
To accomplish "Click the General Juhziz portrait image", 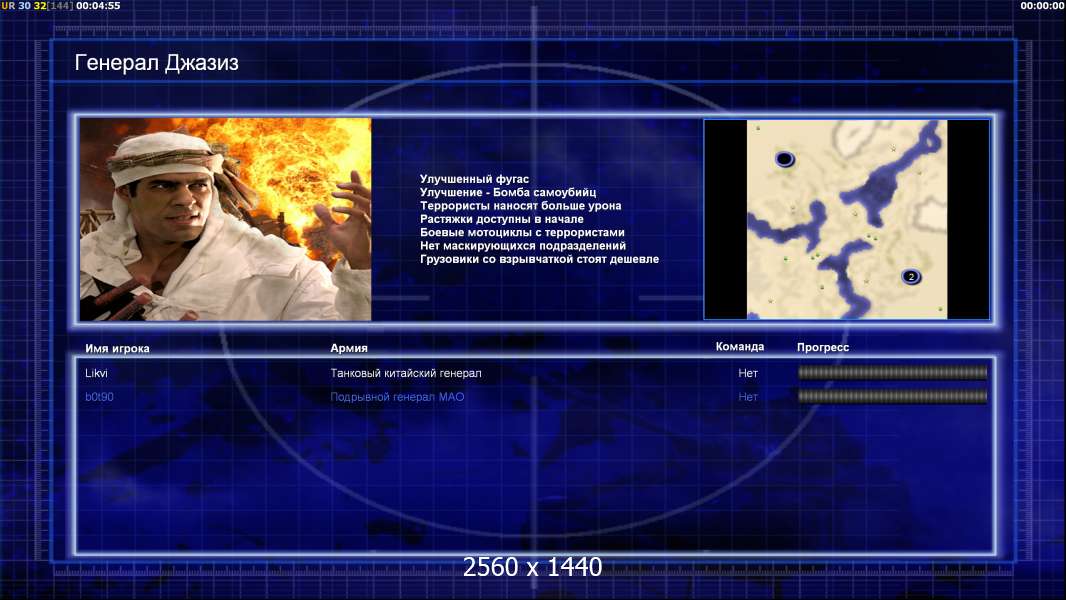I will [x=225, y=219].
